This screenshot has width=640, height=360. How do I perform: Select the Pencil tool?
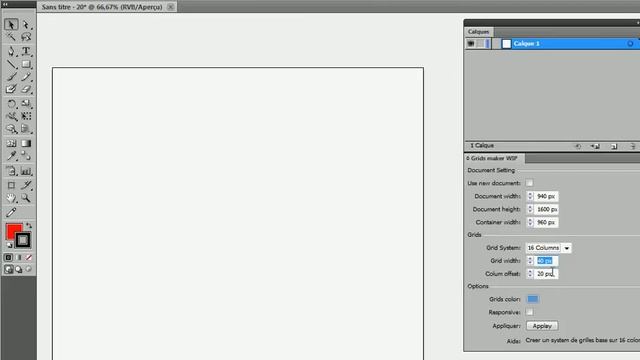(26, 77)
